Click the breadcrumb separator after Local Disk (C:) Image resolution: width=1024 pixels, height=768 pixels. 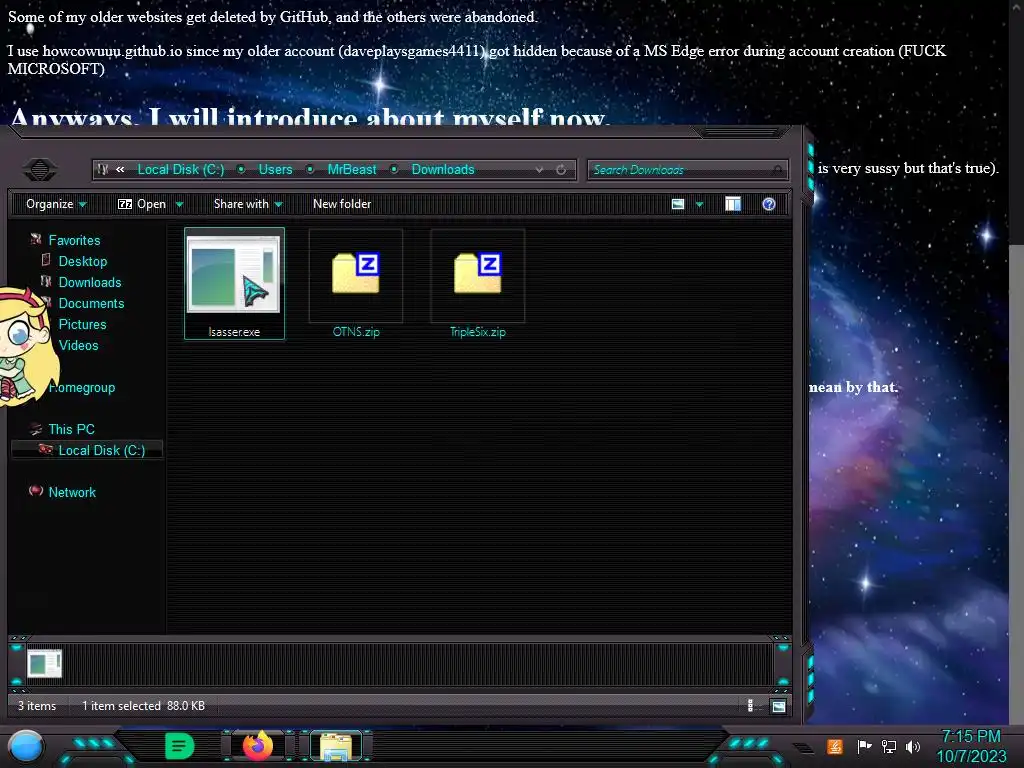click(x=241, y=170)
